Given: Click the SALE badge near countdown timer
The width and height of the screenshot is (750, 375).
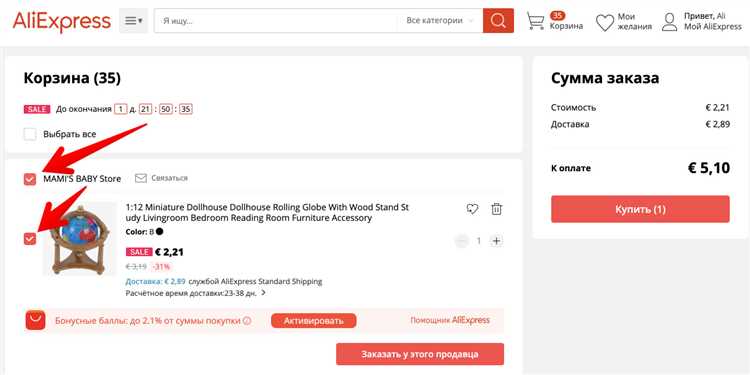Looking at the screenshot, I should point(37,109).
